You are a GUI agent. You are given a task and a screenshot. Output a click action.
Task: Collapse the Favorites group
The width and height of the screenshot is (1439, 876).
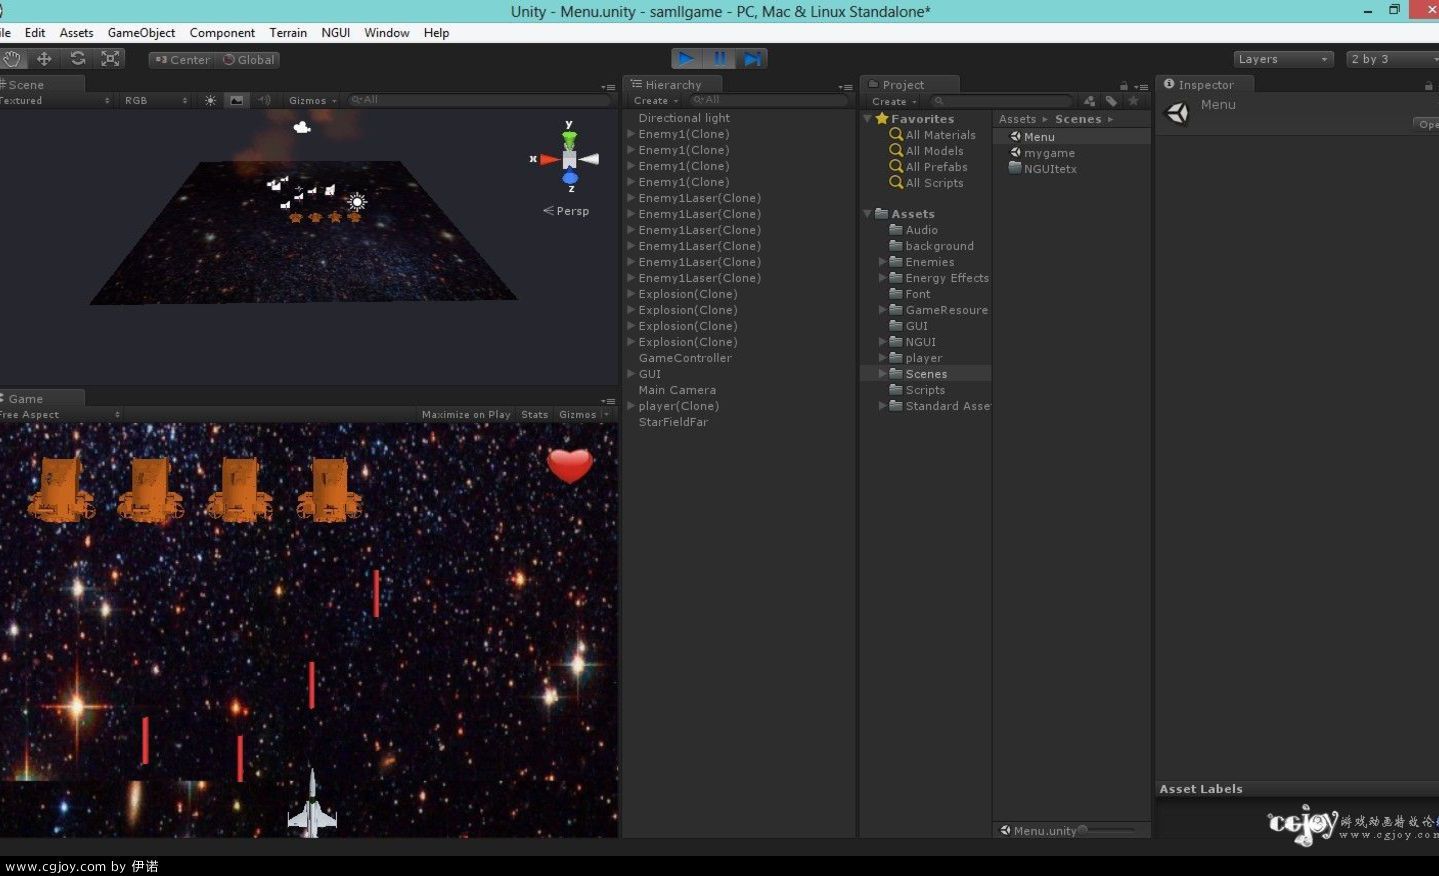click(868, 119)
